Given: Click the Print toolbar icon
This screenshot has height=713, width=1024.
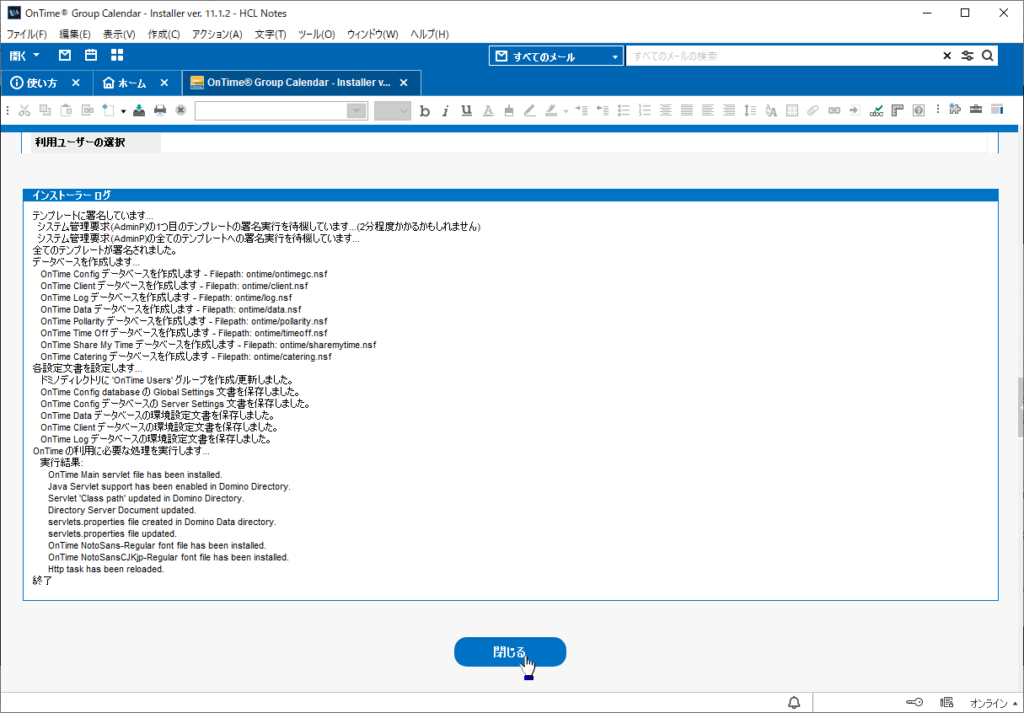Looking at the screenshot, I should point(160,110).
